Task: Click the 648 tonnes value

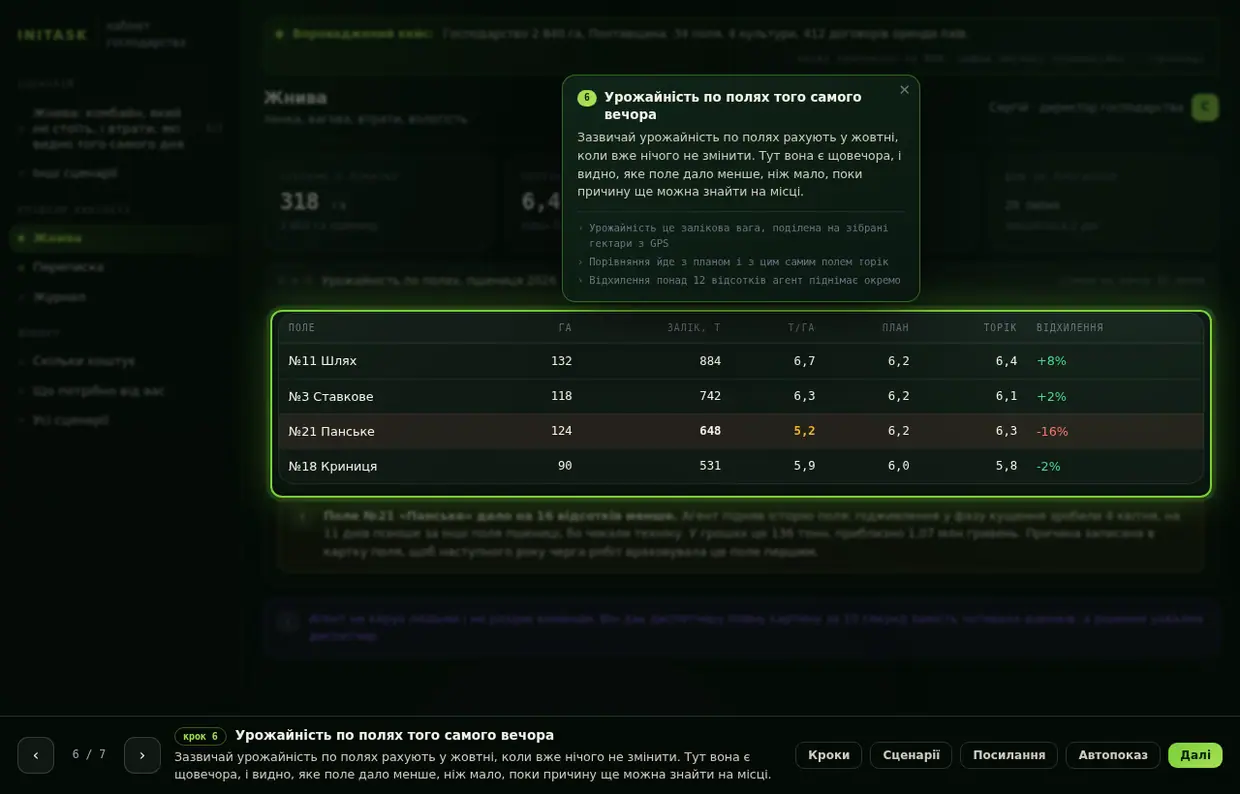Action: tap(710, 431)
